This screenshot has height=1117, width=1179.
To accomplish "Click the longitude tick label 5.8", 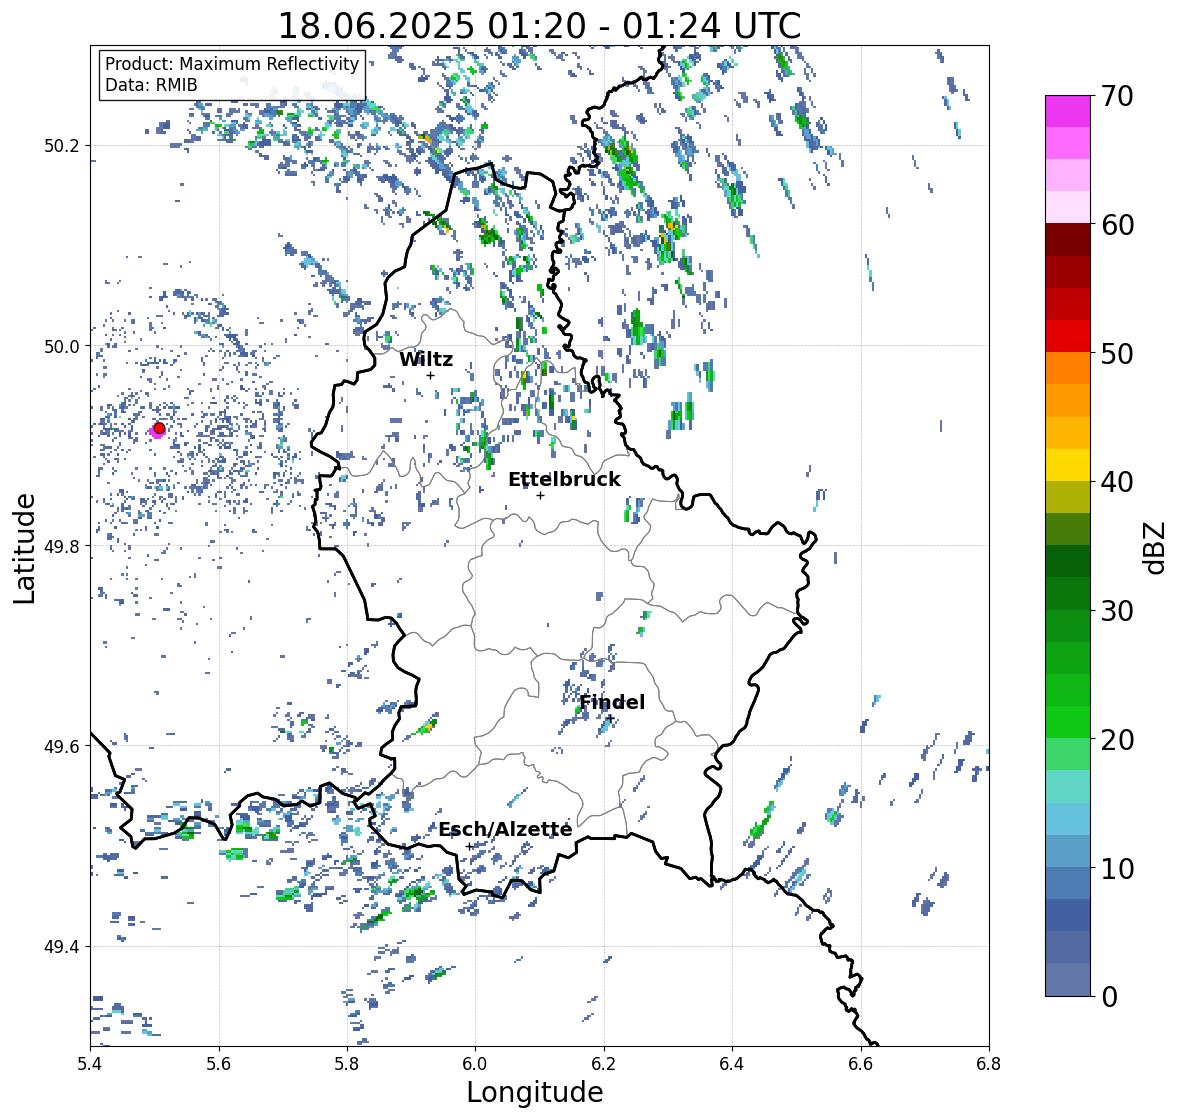I will point(347,1064).
